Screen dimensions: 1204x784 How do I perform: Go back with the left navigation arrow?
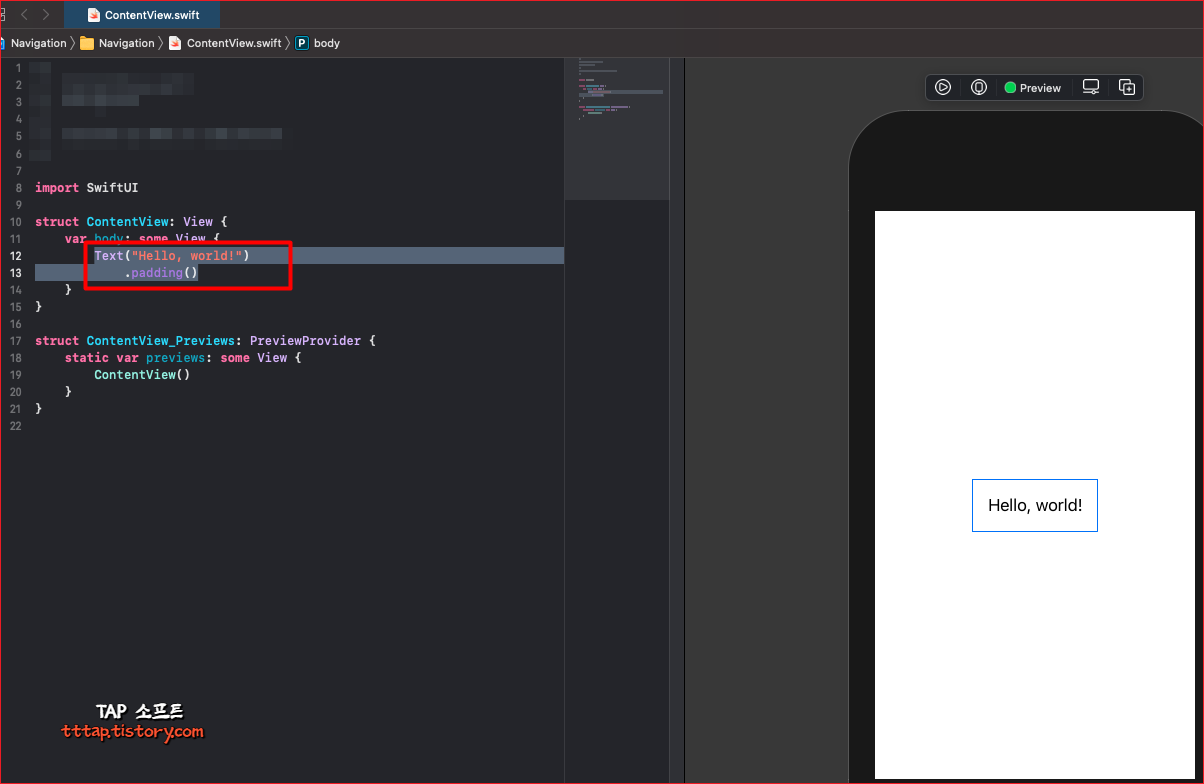25,14
